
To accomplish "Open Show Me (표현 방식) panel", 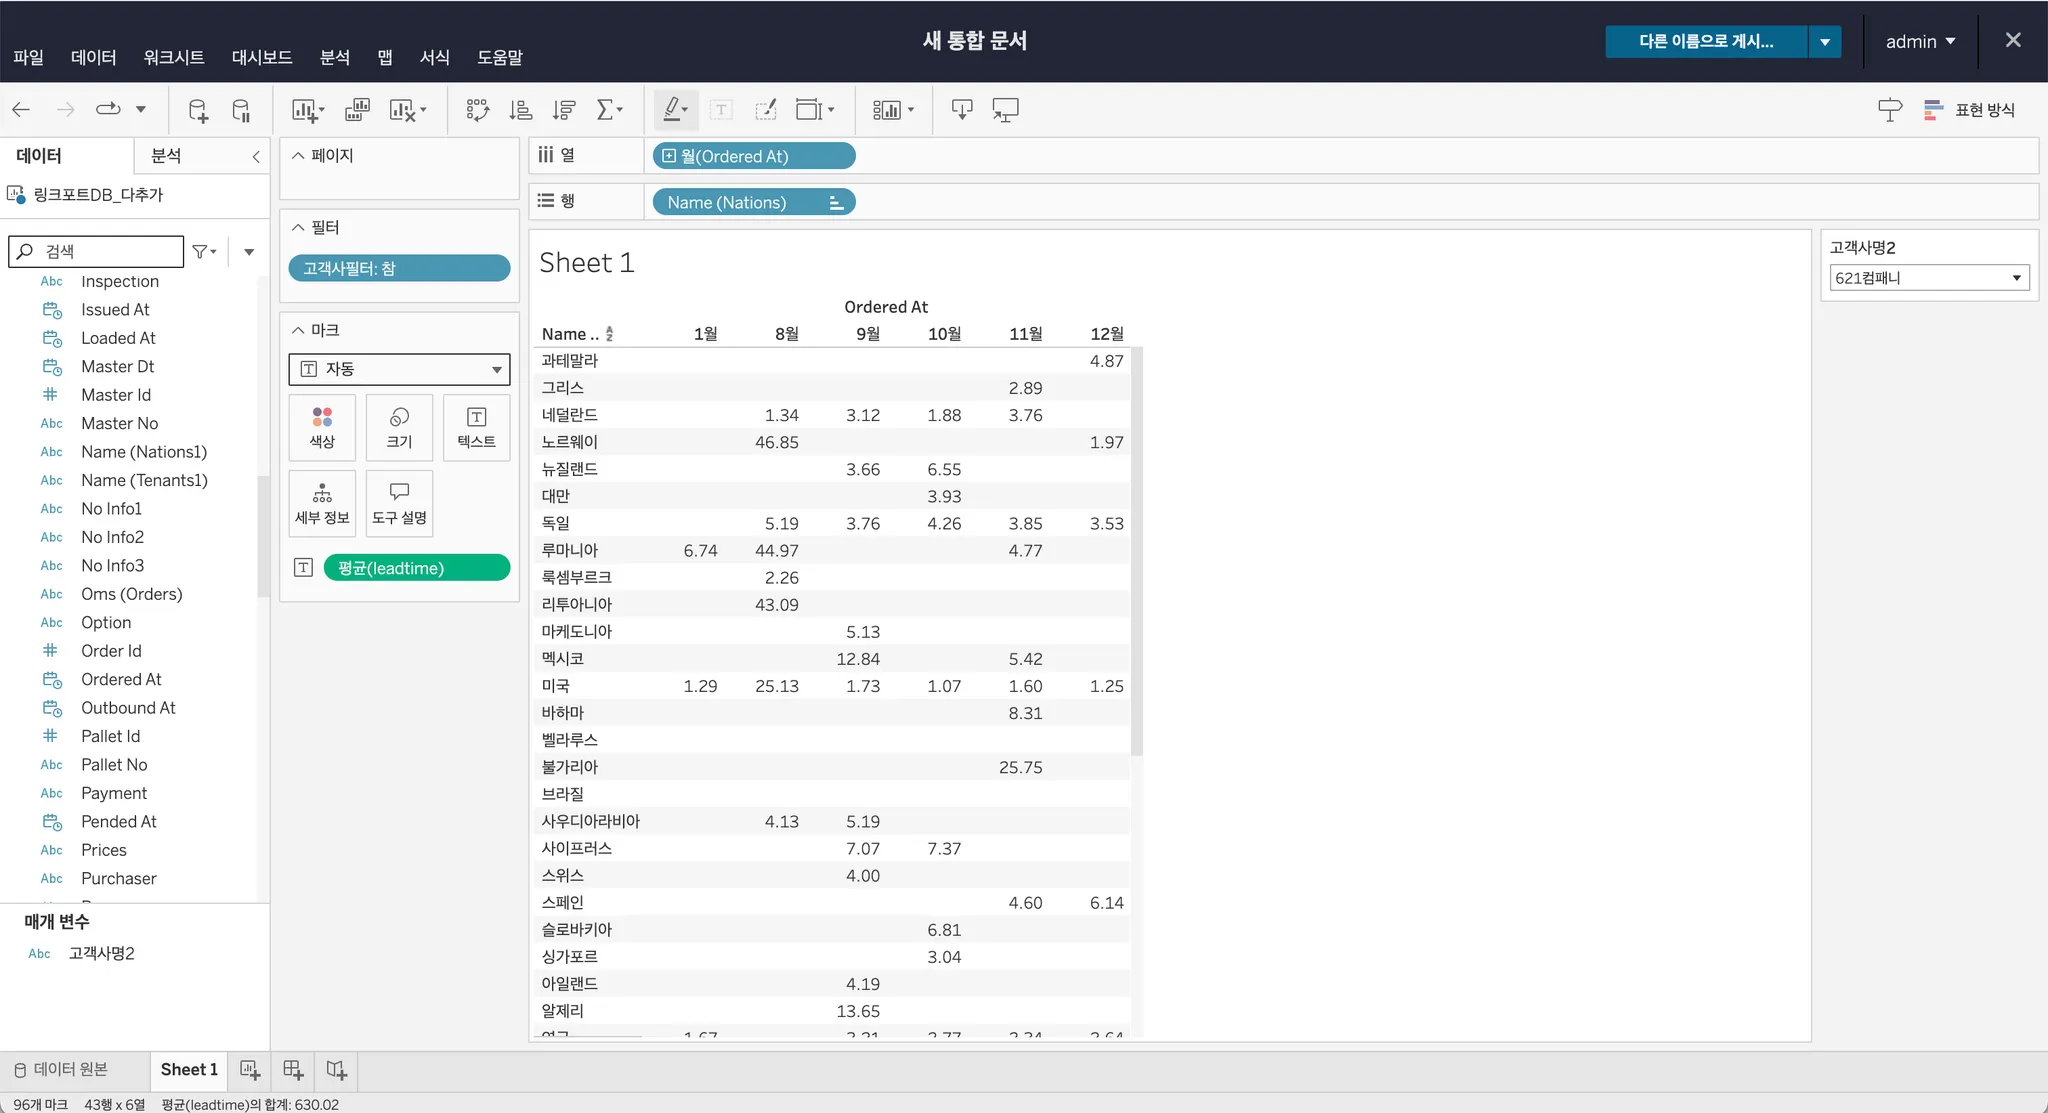I will click(1970, 110).
